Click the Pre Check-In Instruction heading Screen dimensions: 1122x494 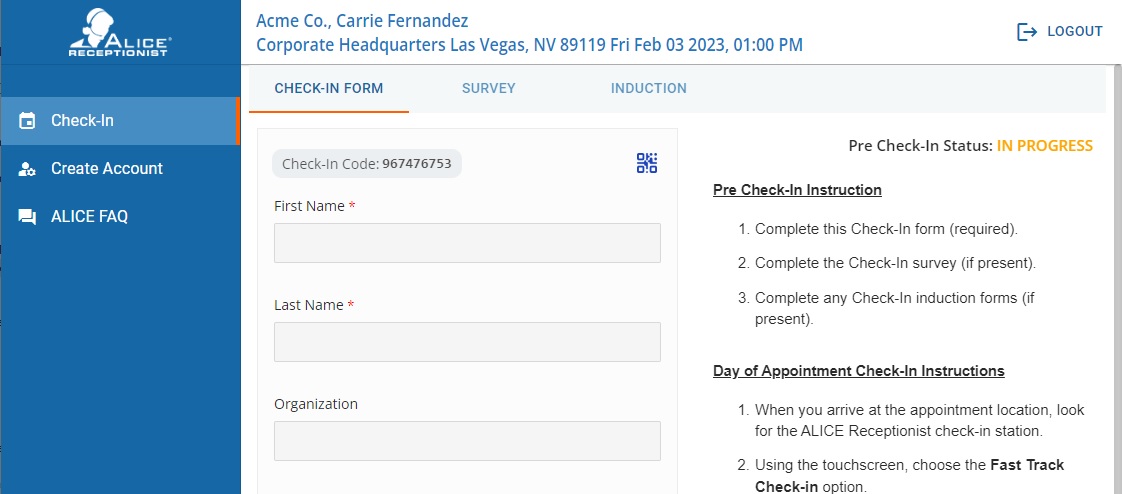797,190
